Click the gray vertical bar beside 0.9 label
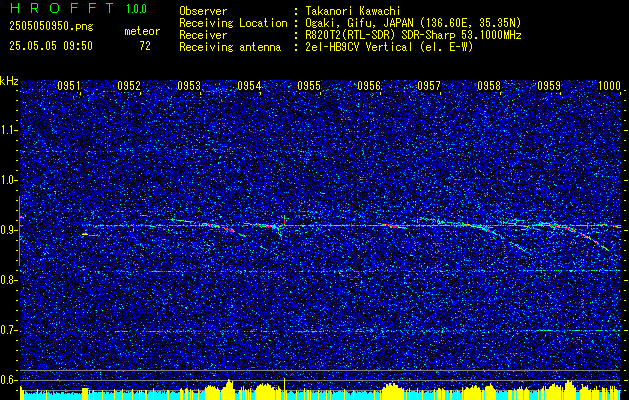Image resolution: width=629 pixels, height=400 pixels. (x=19, y=231)
